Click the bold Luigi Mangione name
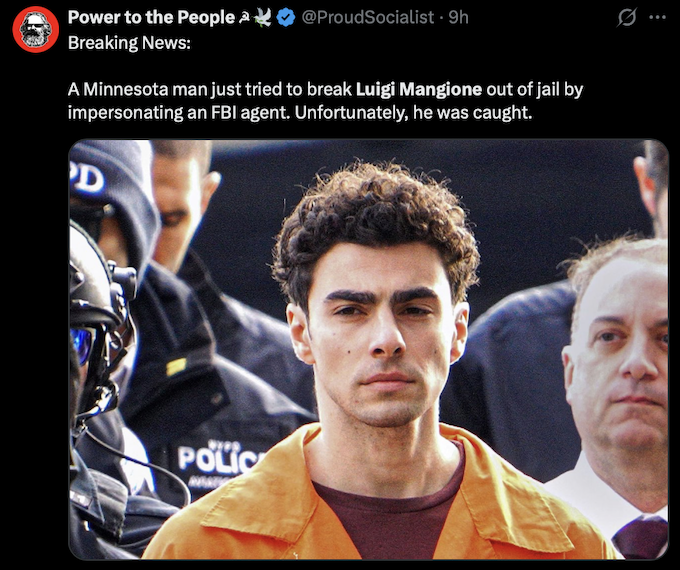This screenshot has height=570, width=680. (418, 89)
